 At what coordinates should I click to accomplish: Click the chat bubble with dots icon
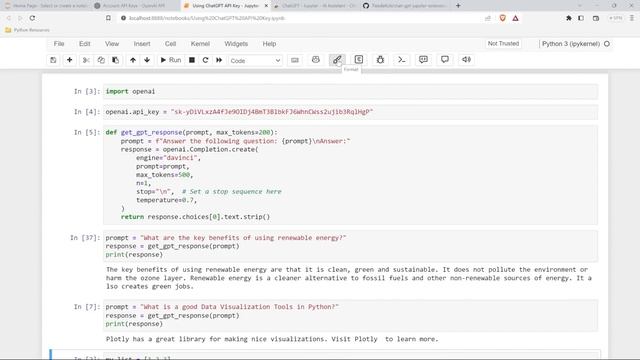coord(423,60)
